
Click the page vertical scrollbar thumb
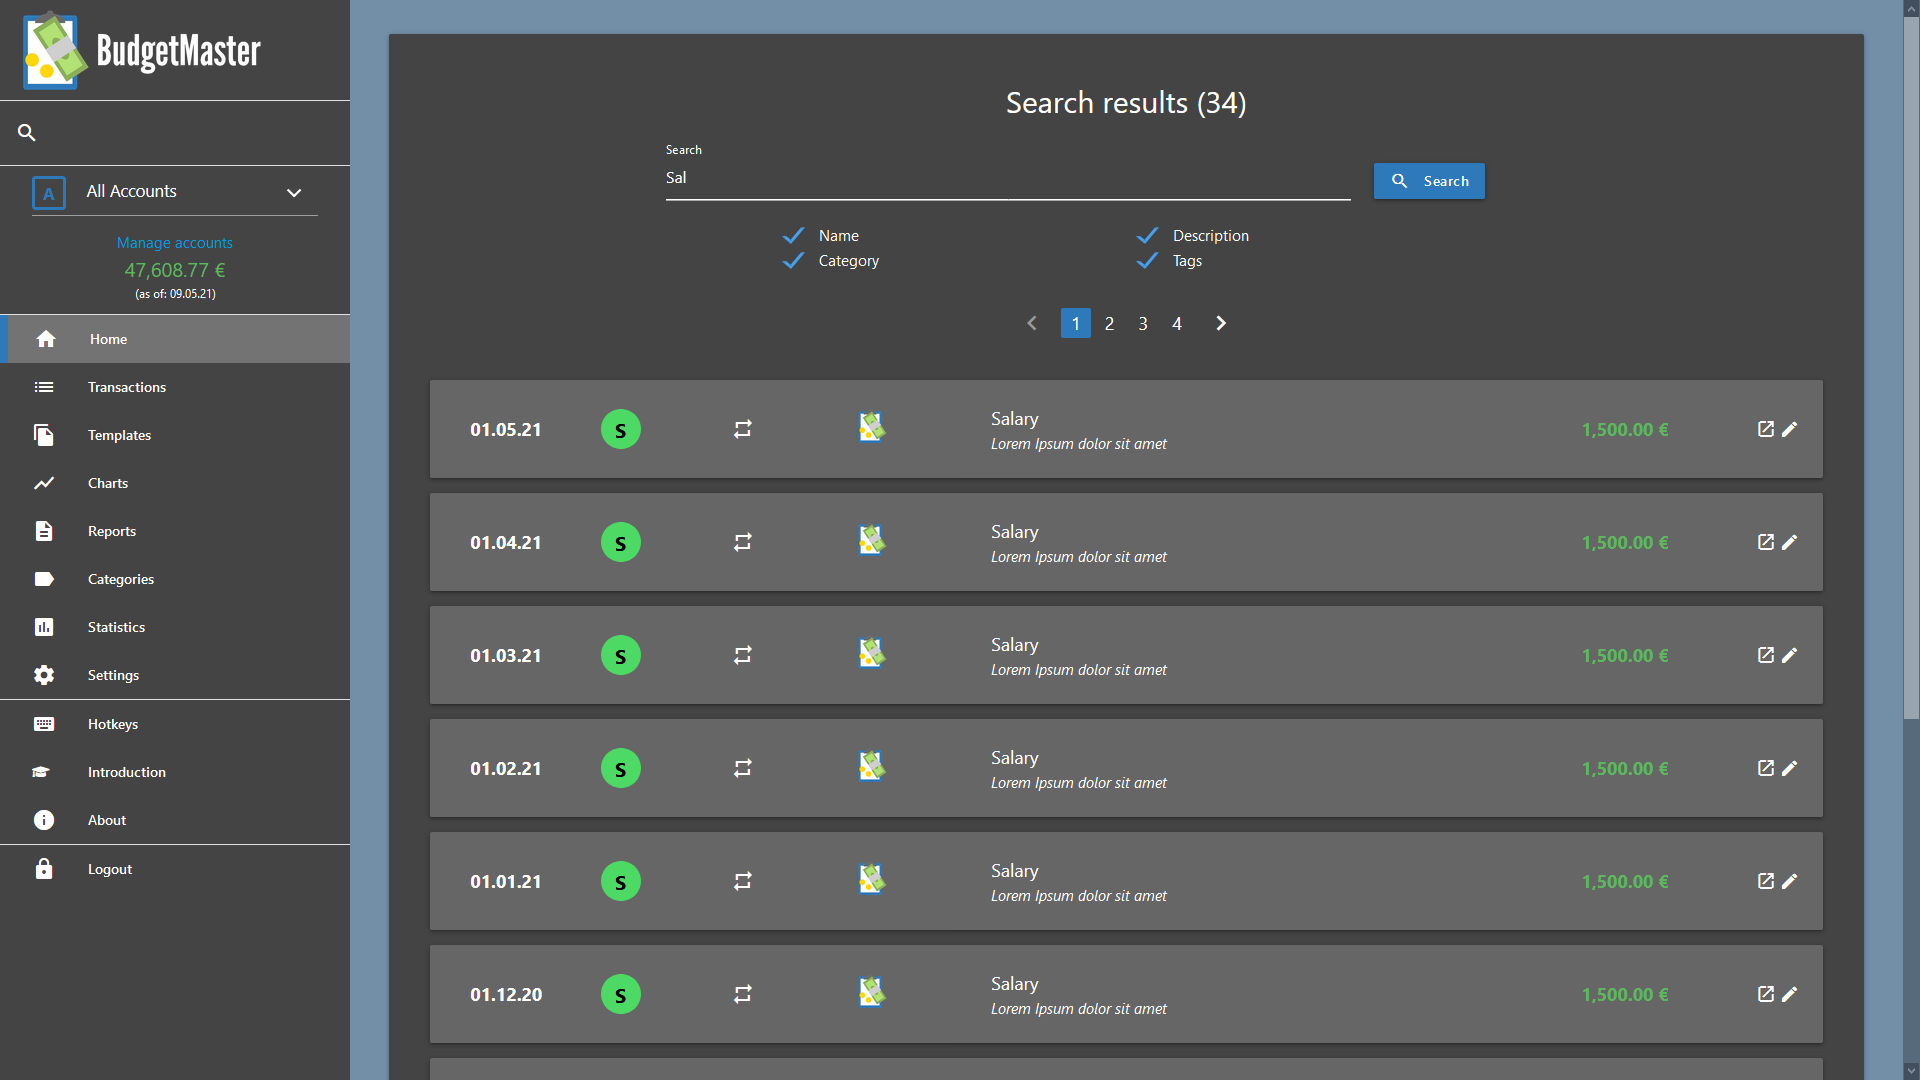point(1911,367)
